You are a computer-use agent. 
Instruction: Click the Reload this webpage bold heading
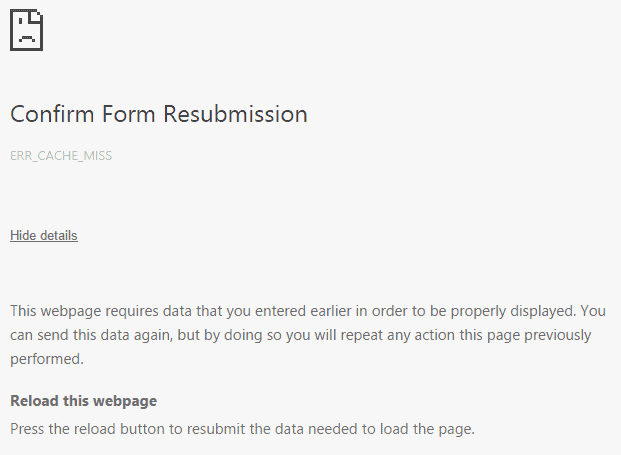coord(84,401)
